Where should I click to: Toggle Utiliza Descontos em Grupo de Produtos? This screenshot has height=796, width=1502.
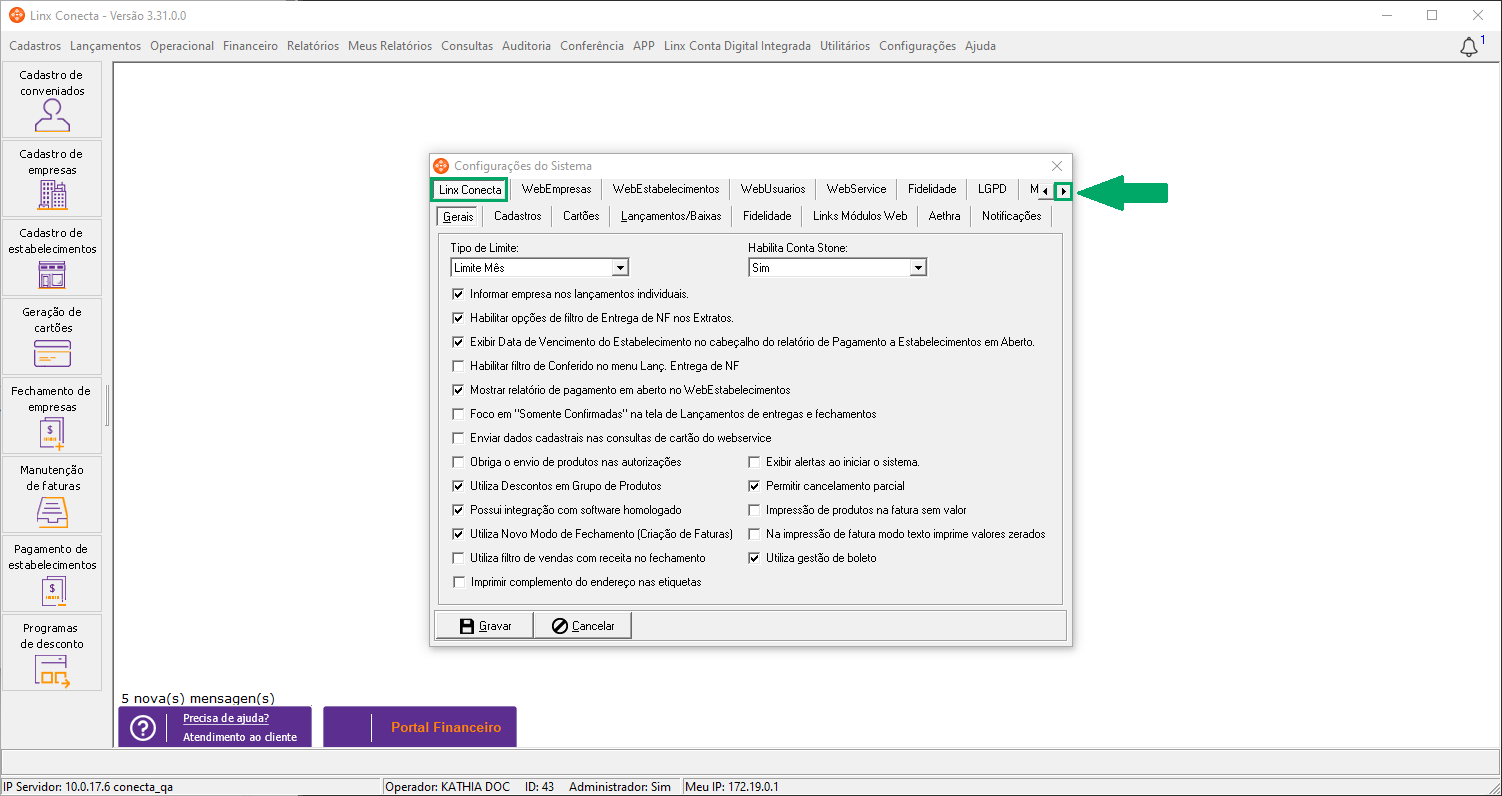459,486
